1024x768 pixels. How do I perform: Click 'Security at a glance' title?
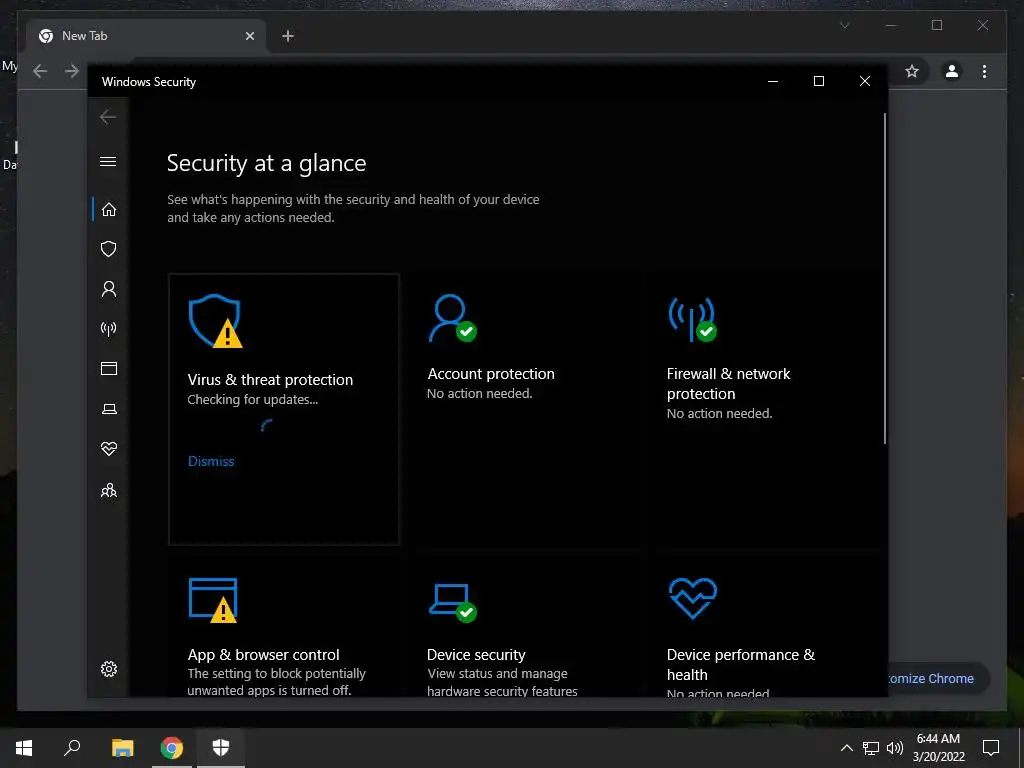click(266, 163)
